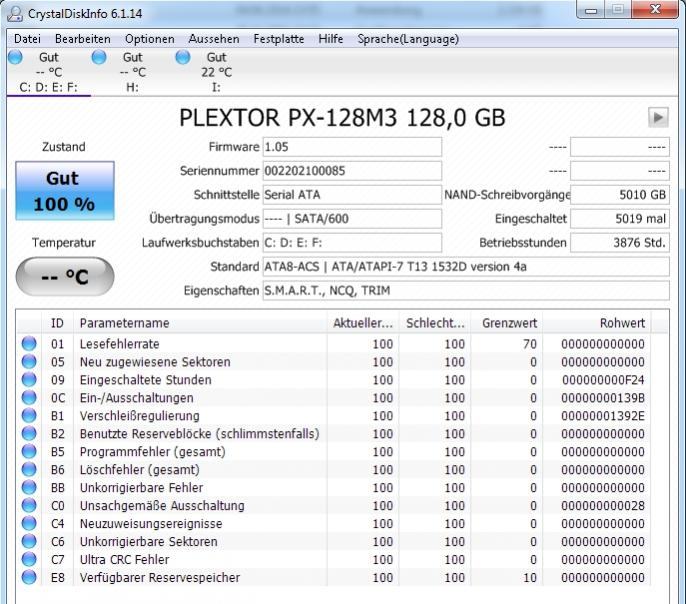Screen dimensions: 686x604
Task: Click the Schnittstelle field Serial ATA
Action: click(x=352, y=195)
